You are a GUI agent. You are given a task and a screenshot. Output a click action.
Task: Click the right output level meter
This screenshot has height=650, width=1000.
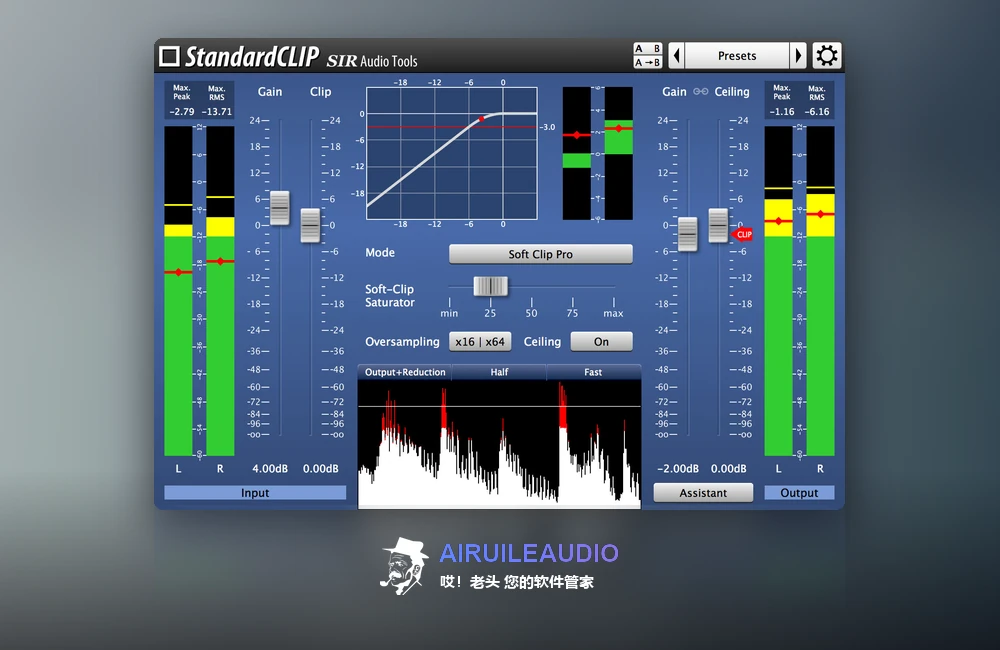[x=820, y=291]
